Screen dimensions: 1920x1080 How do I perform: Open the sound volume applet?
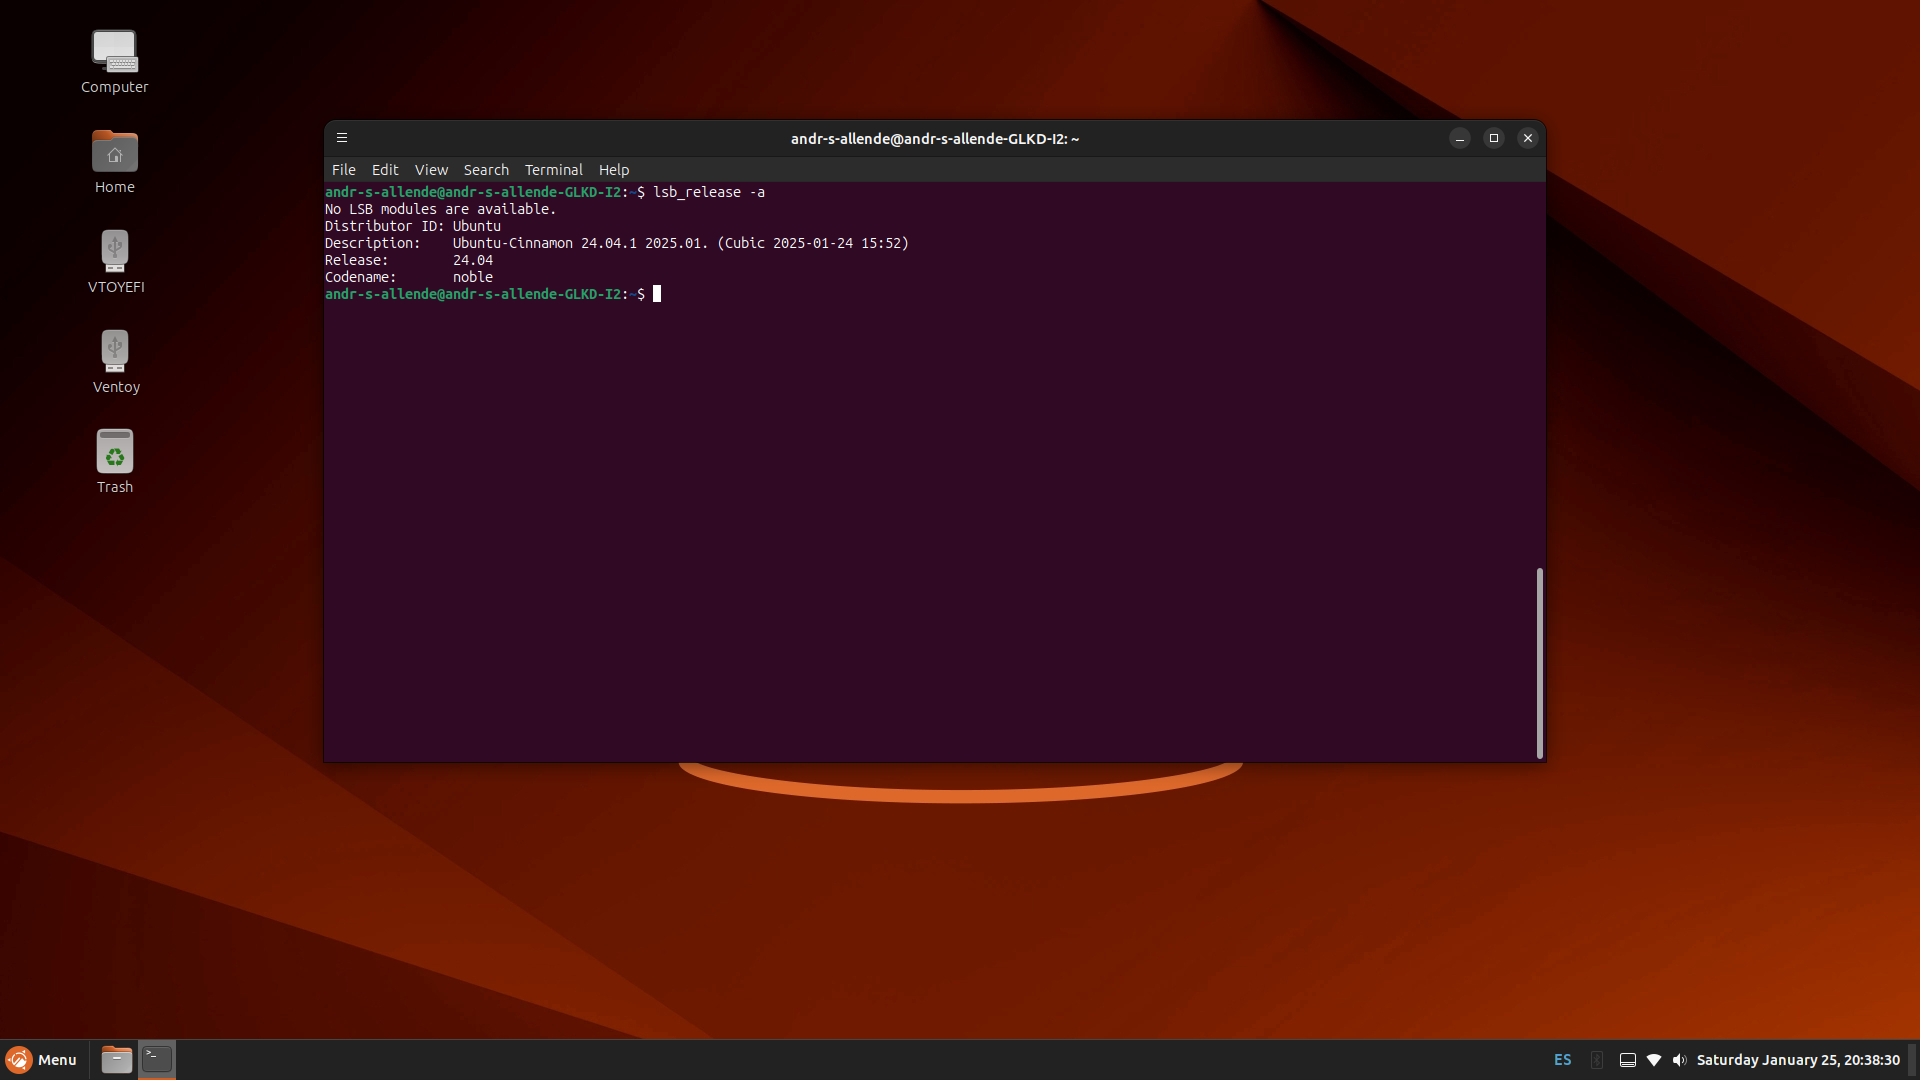tap(1679, 1060)
